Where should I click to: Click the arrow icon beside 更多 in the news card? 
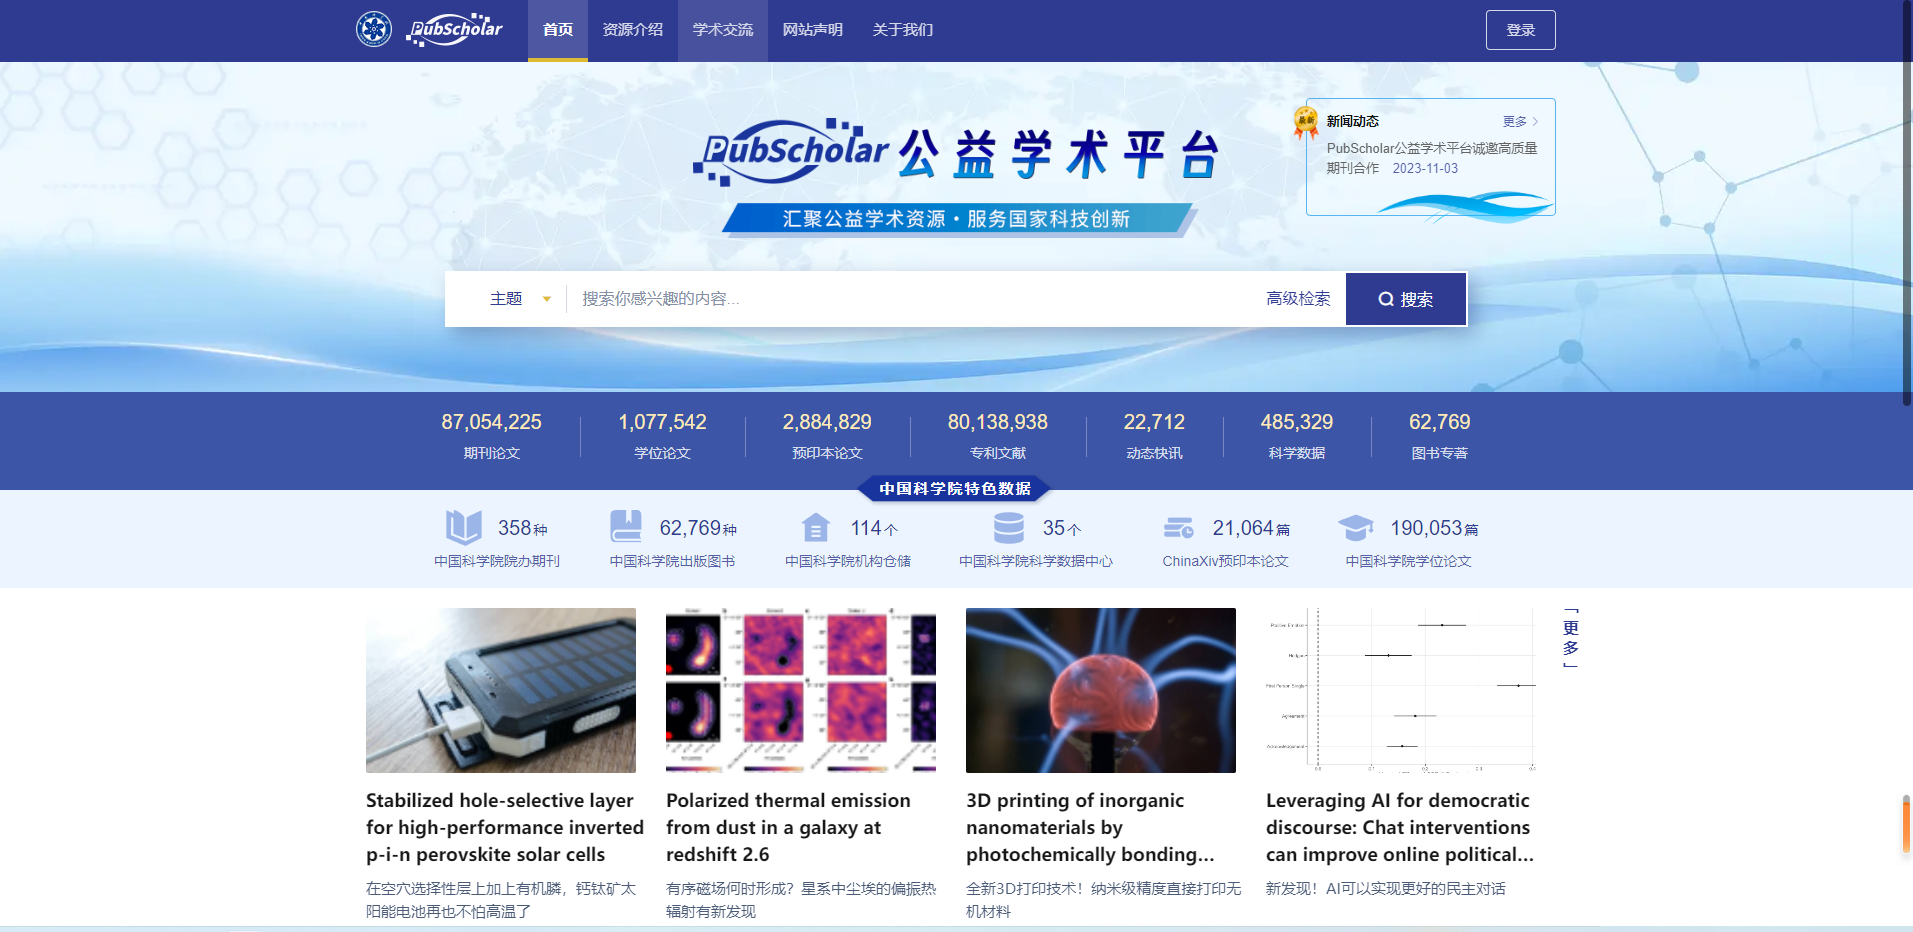point(1535,121)
